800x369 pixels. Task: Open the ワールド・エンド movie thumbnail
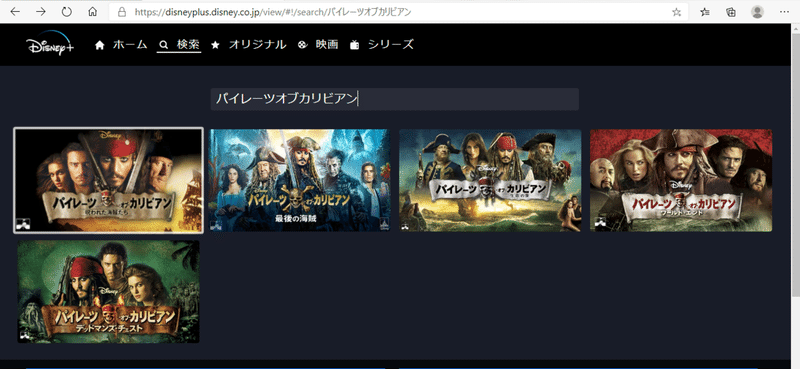coord(681,180)
